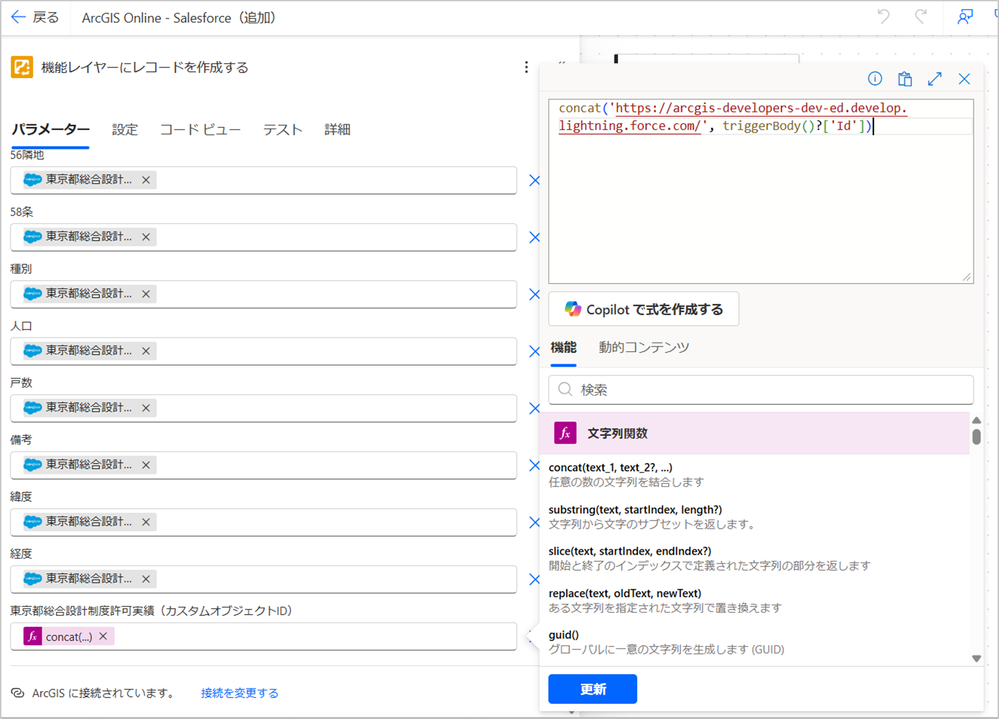Expand the expression editor to full screen
The height and width of the screenshot is (719, 999).
click(935, 79)
